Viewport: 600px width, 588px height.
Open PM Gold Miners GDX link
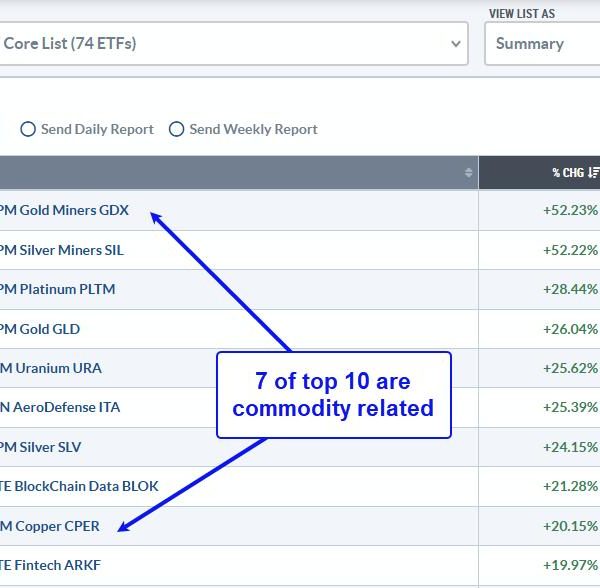tap(64, 210)
